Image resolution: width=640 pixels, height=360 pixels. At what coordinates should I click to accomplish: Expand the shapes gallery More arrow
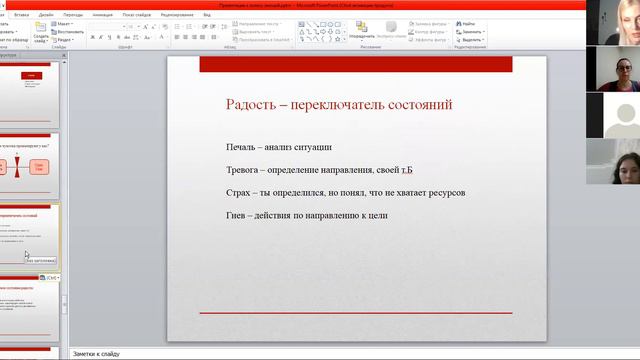tap(345, 39)
